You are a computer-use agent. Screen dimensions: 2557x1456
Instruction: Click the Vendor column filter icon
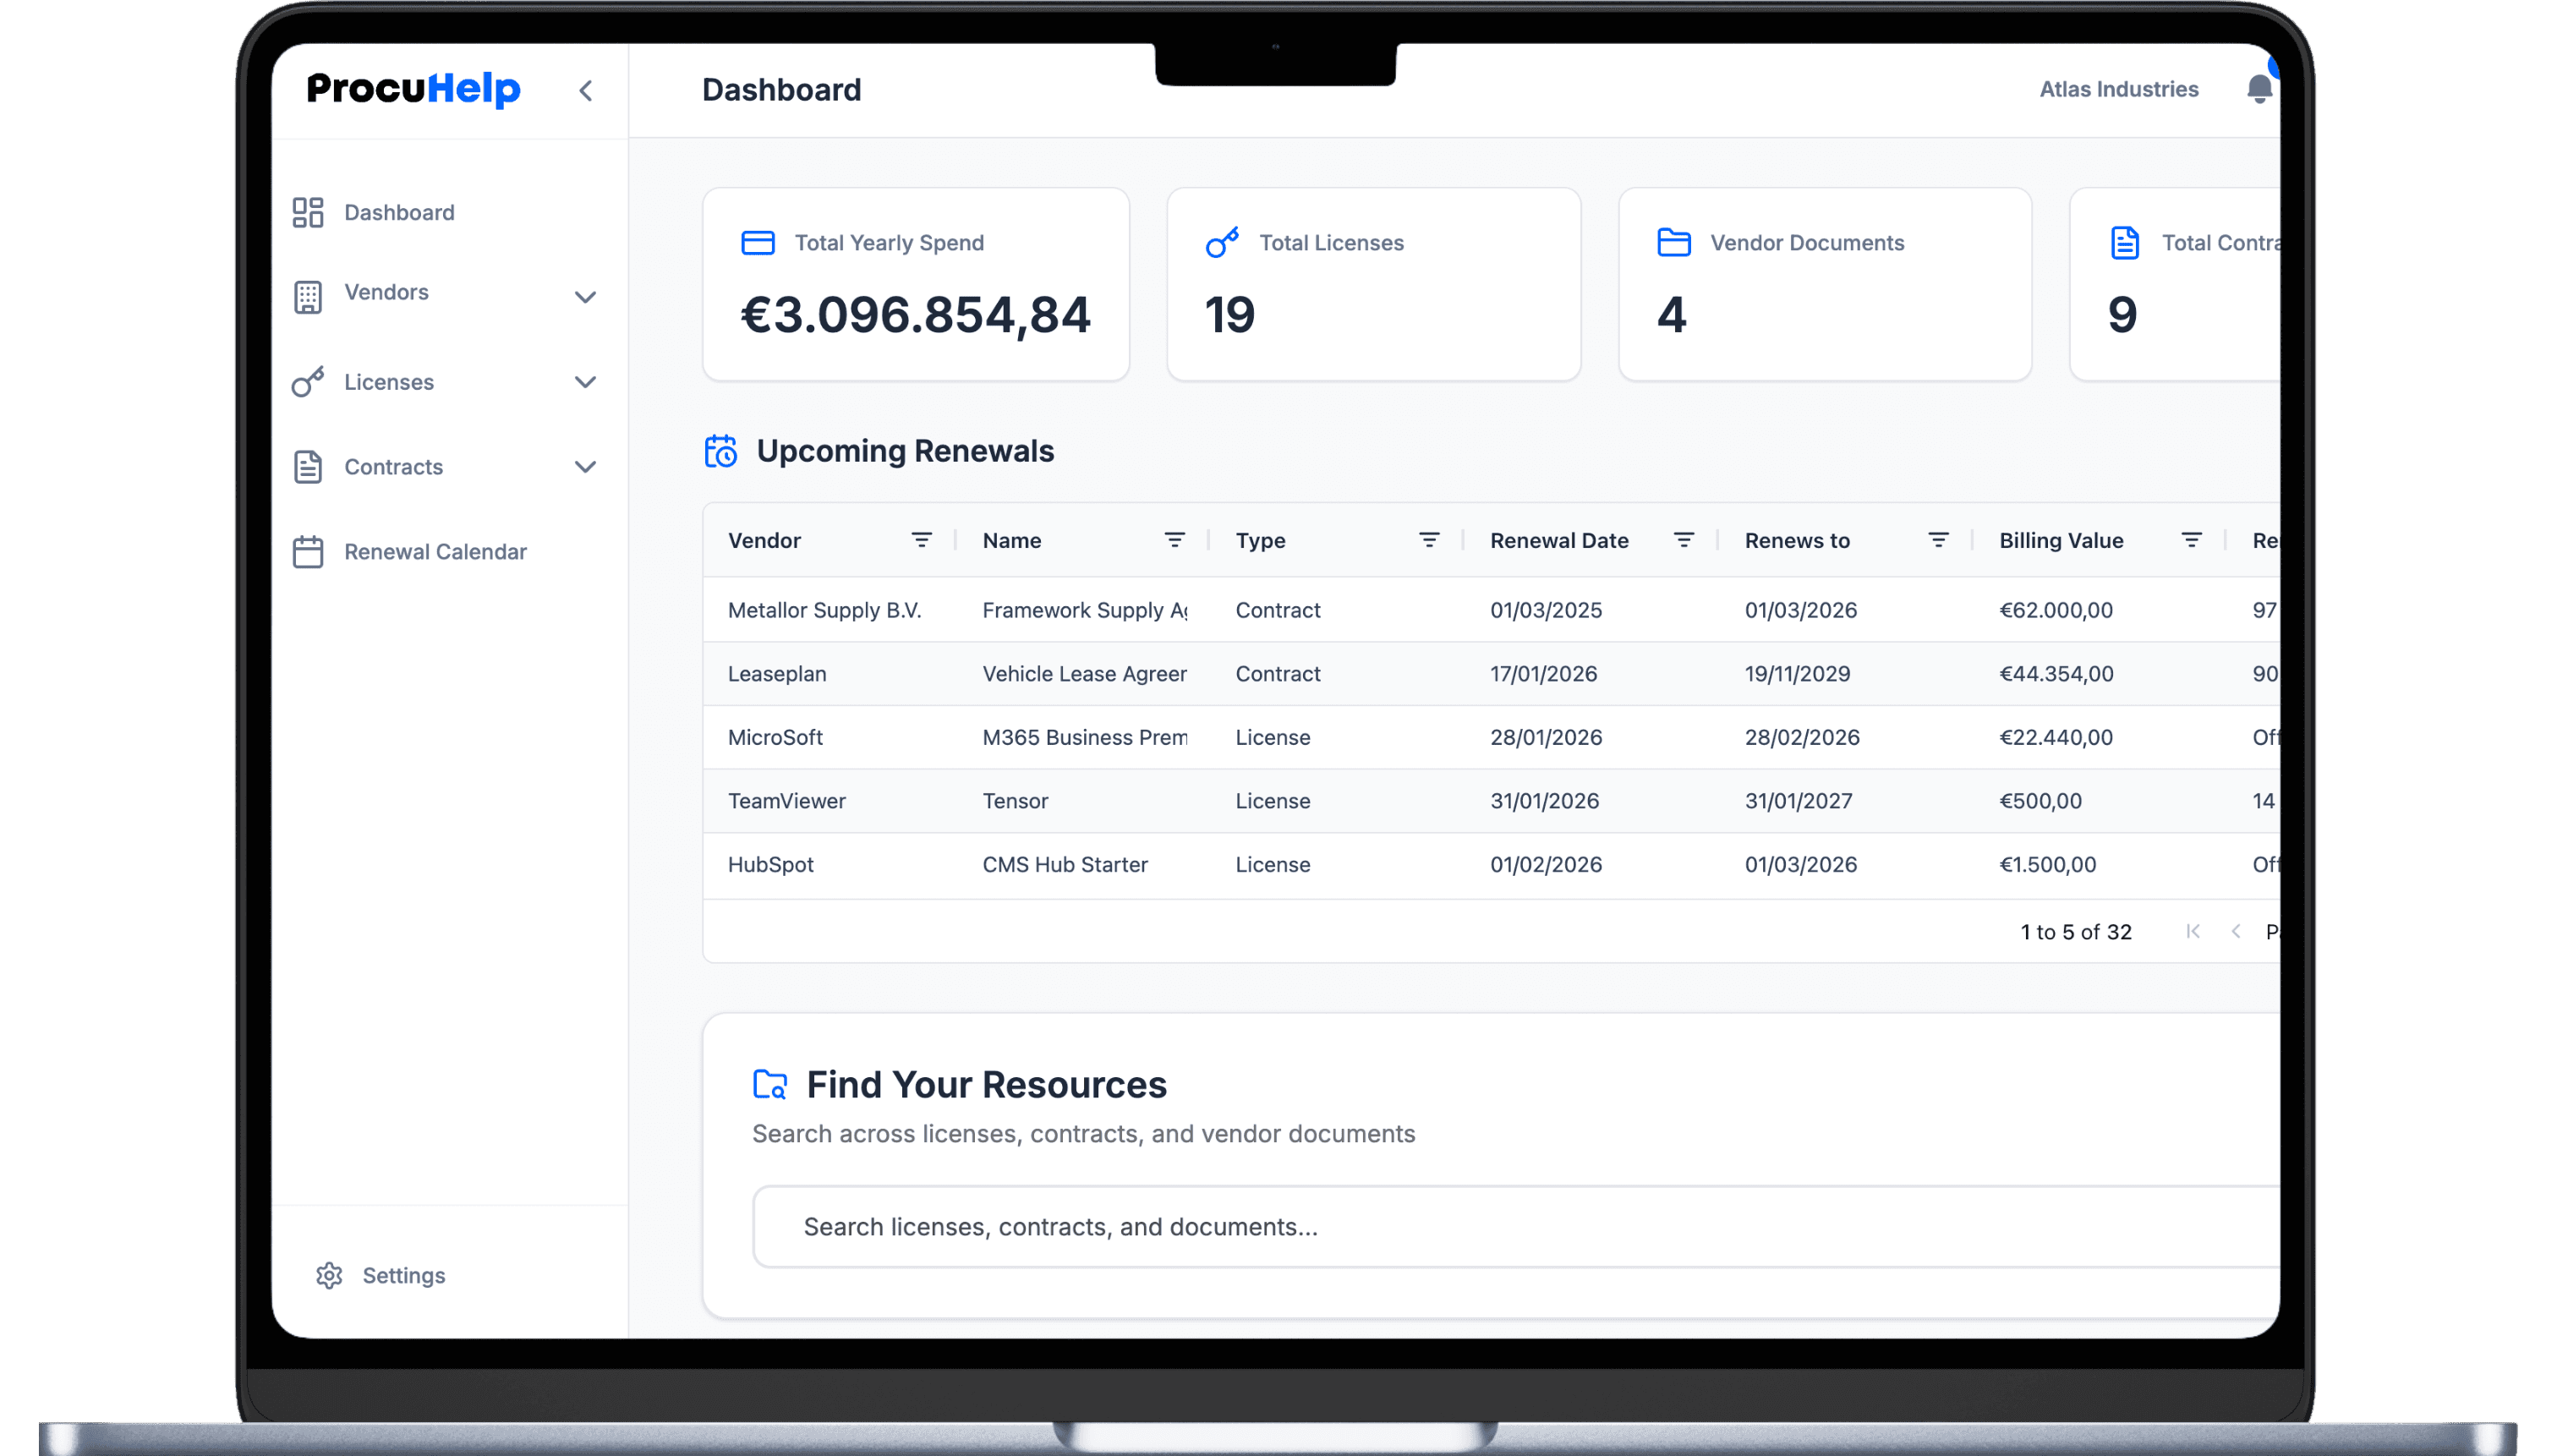click(921, 540)
